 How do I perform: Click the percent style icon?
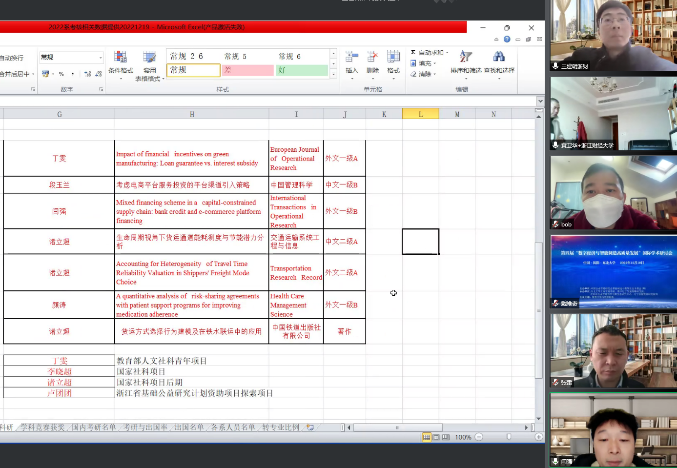(62, 74)
